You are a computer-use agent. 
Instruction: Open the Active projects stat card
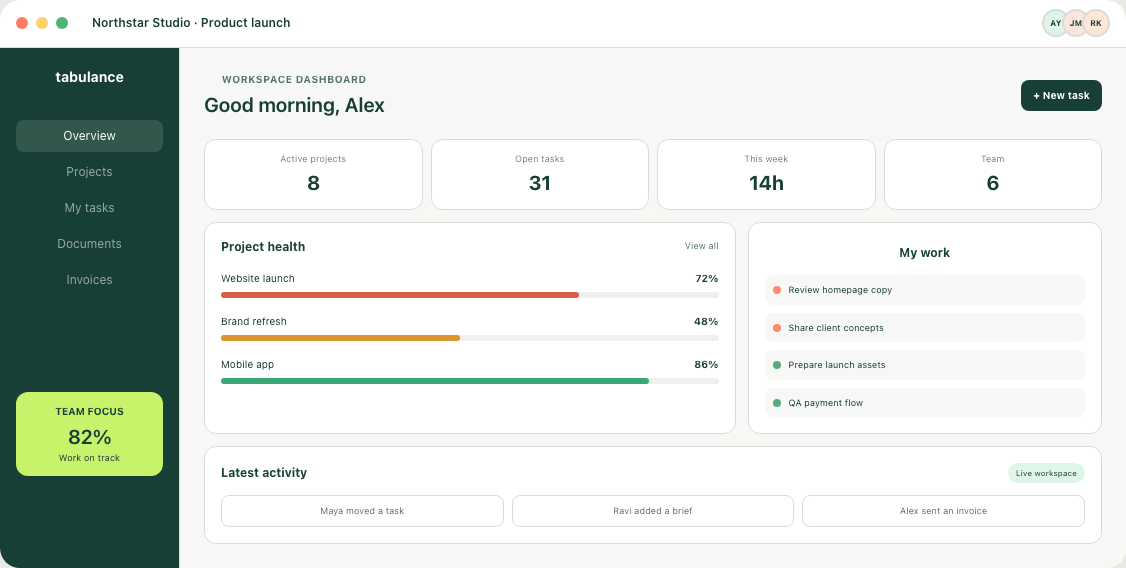[x=313, y=174]
